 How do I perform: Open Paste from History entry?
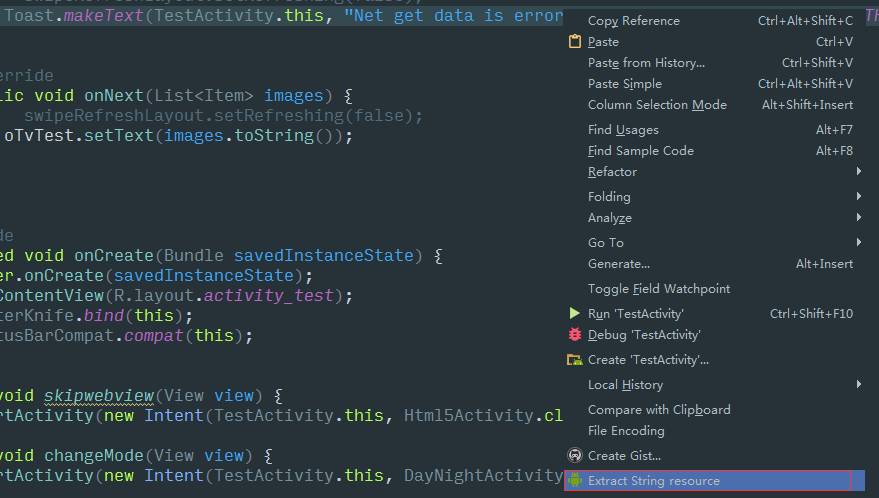[714, 63]
